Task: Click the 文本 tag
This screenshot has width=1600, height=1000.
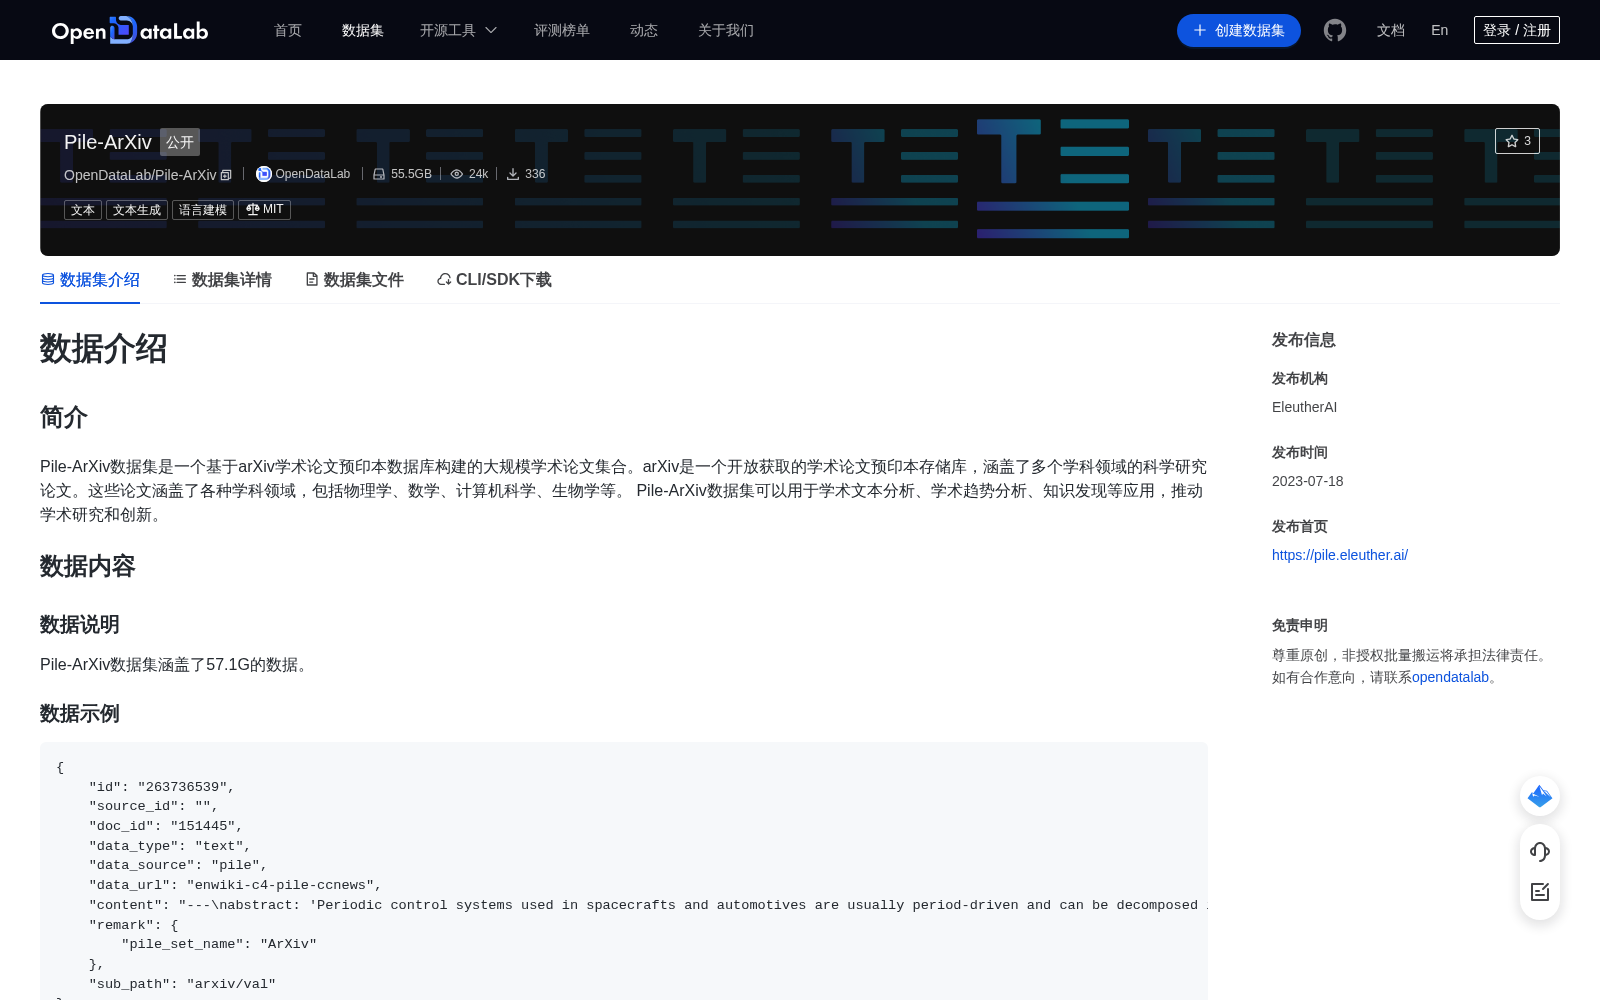Action: coord(83,210)
